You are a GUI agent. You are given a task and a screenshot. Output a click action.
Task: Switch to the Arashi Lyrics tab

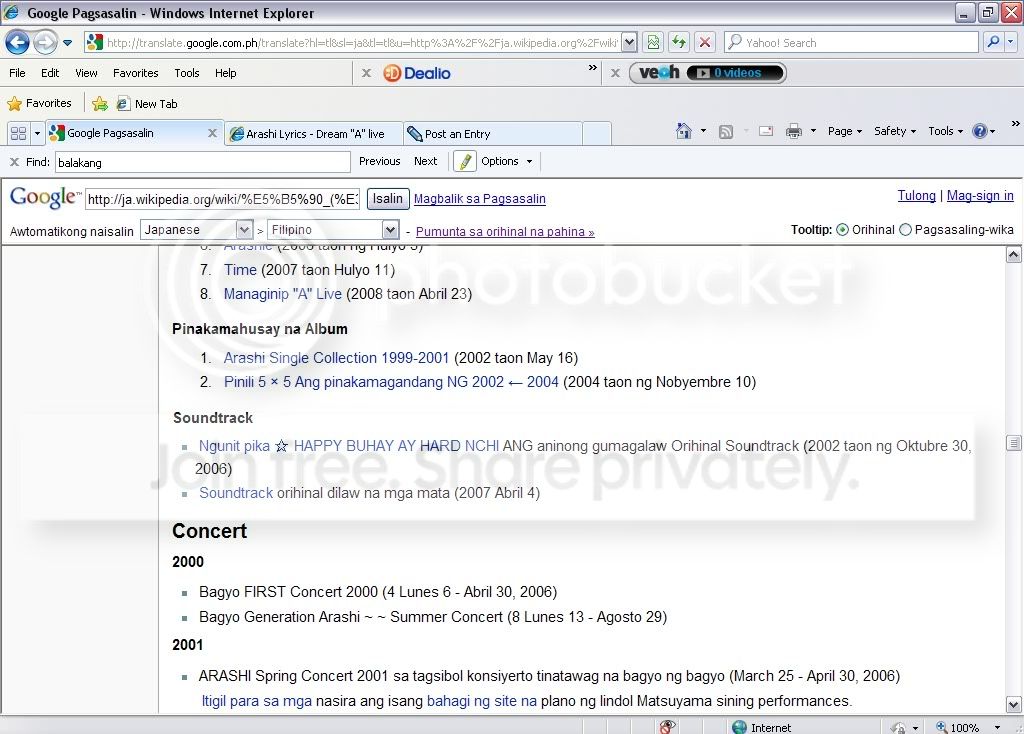tap(314, 134)
